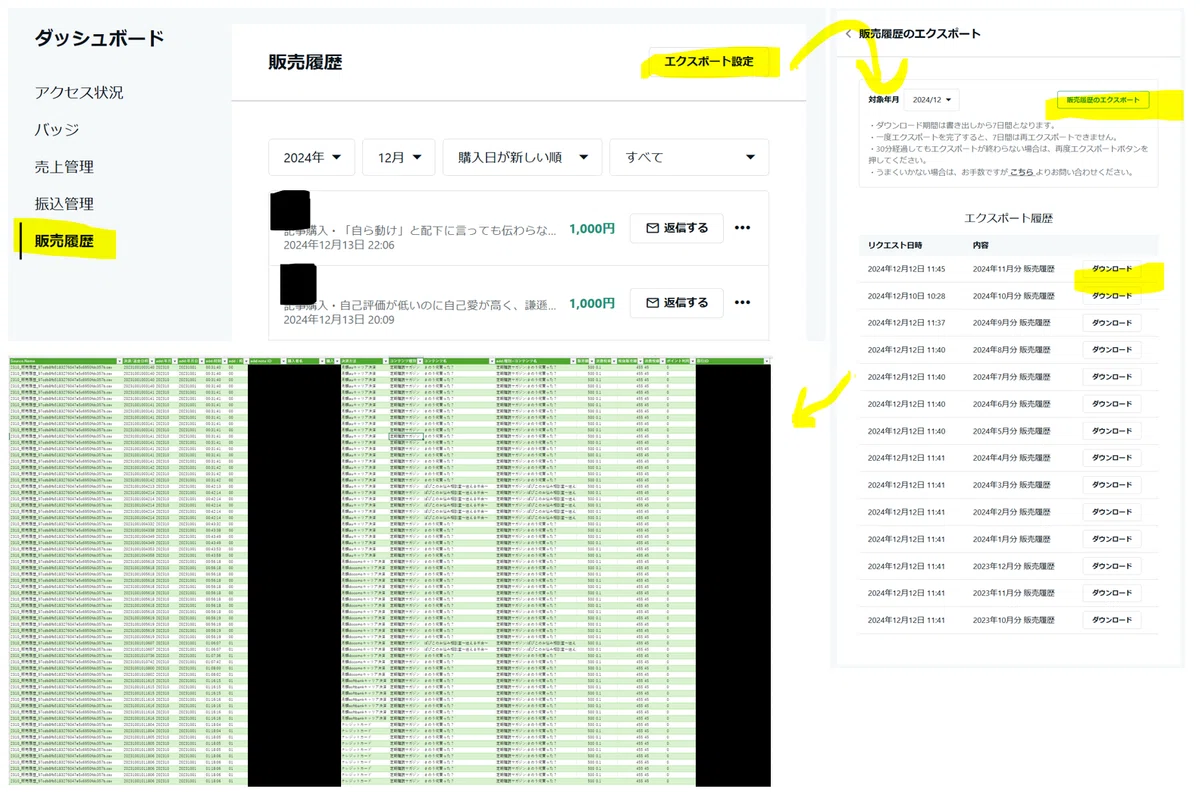Download the 2024年4月分 販売履歴

pyautogui.click(x=1112, y=458)
